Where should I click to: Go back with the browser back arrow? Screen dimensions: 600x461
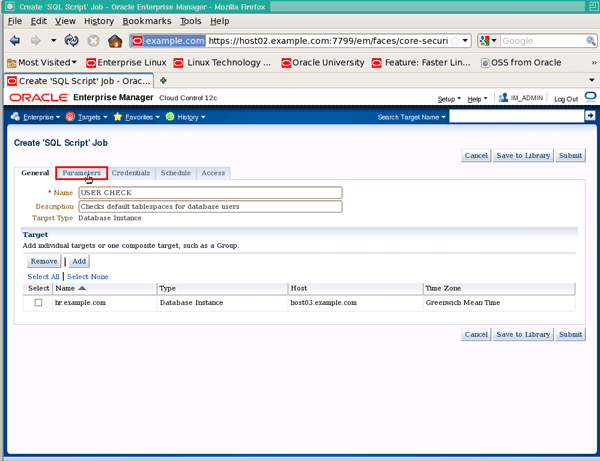click(x=15, y=41)
